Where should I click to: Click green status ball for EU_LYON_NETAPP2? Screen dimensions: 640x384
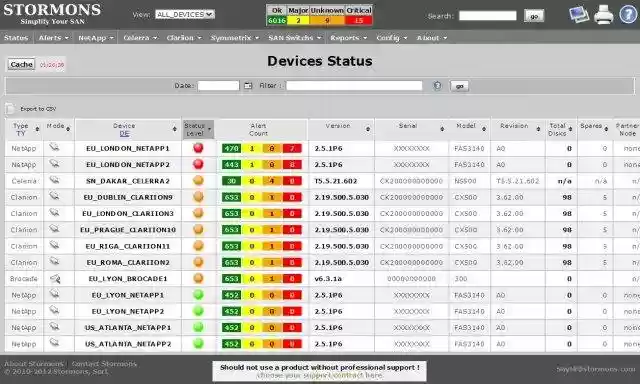coord(198,311)
